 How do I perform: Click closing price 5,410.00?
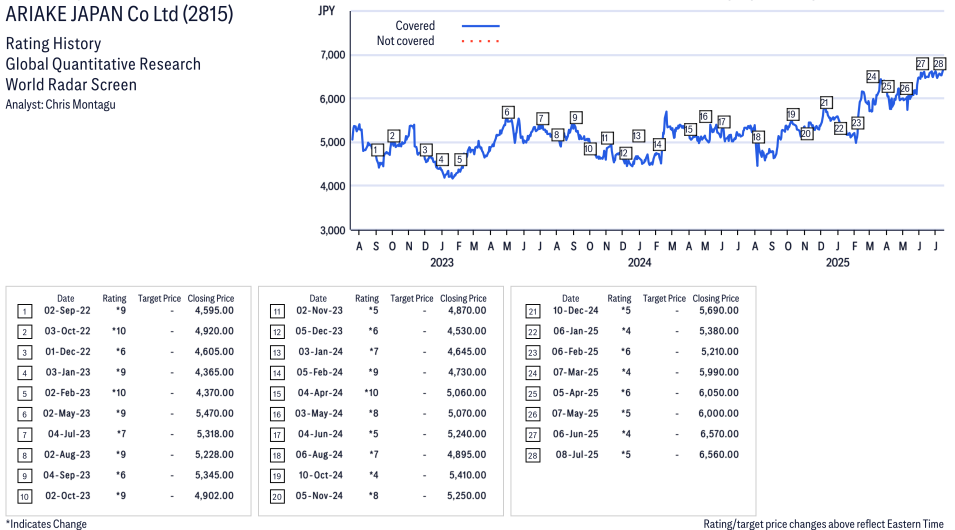coord(468,475)
